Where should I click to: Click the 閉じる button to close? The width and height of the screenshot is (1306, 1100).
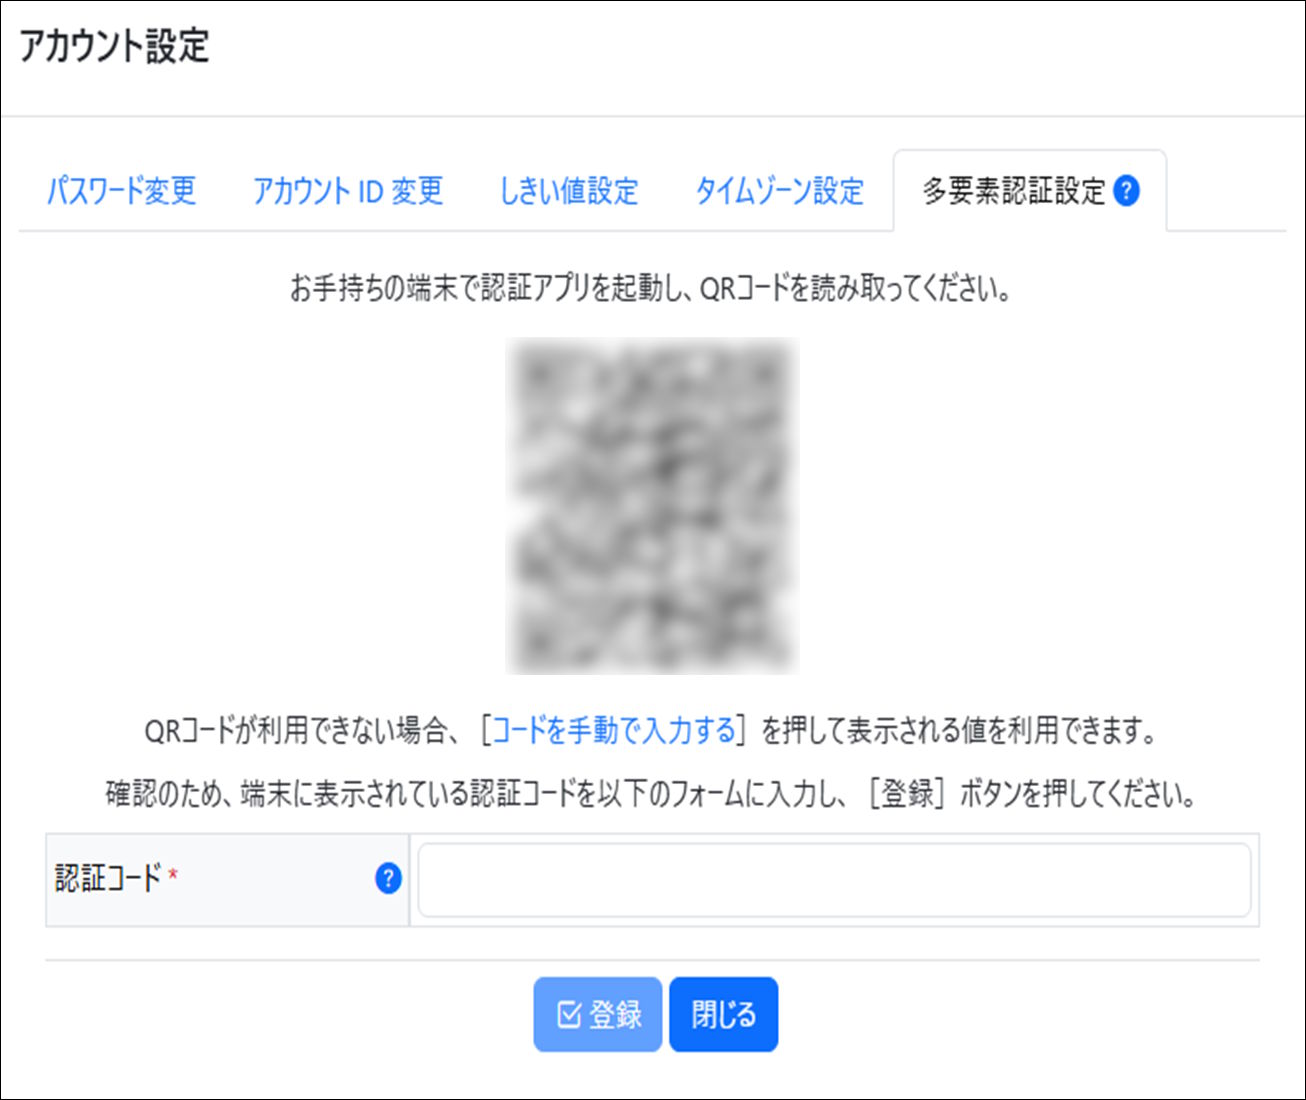tap(723, 1013)
